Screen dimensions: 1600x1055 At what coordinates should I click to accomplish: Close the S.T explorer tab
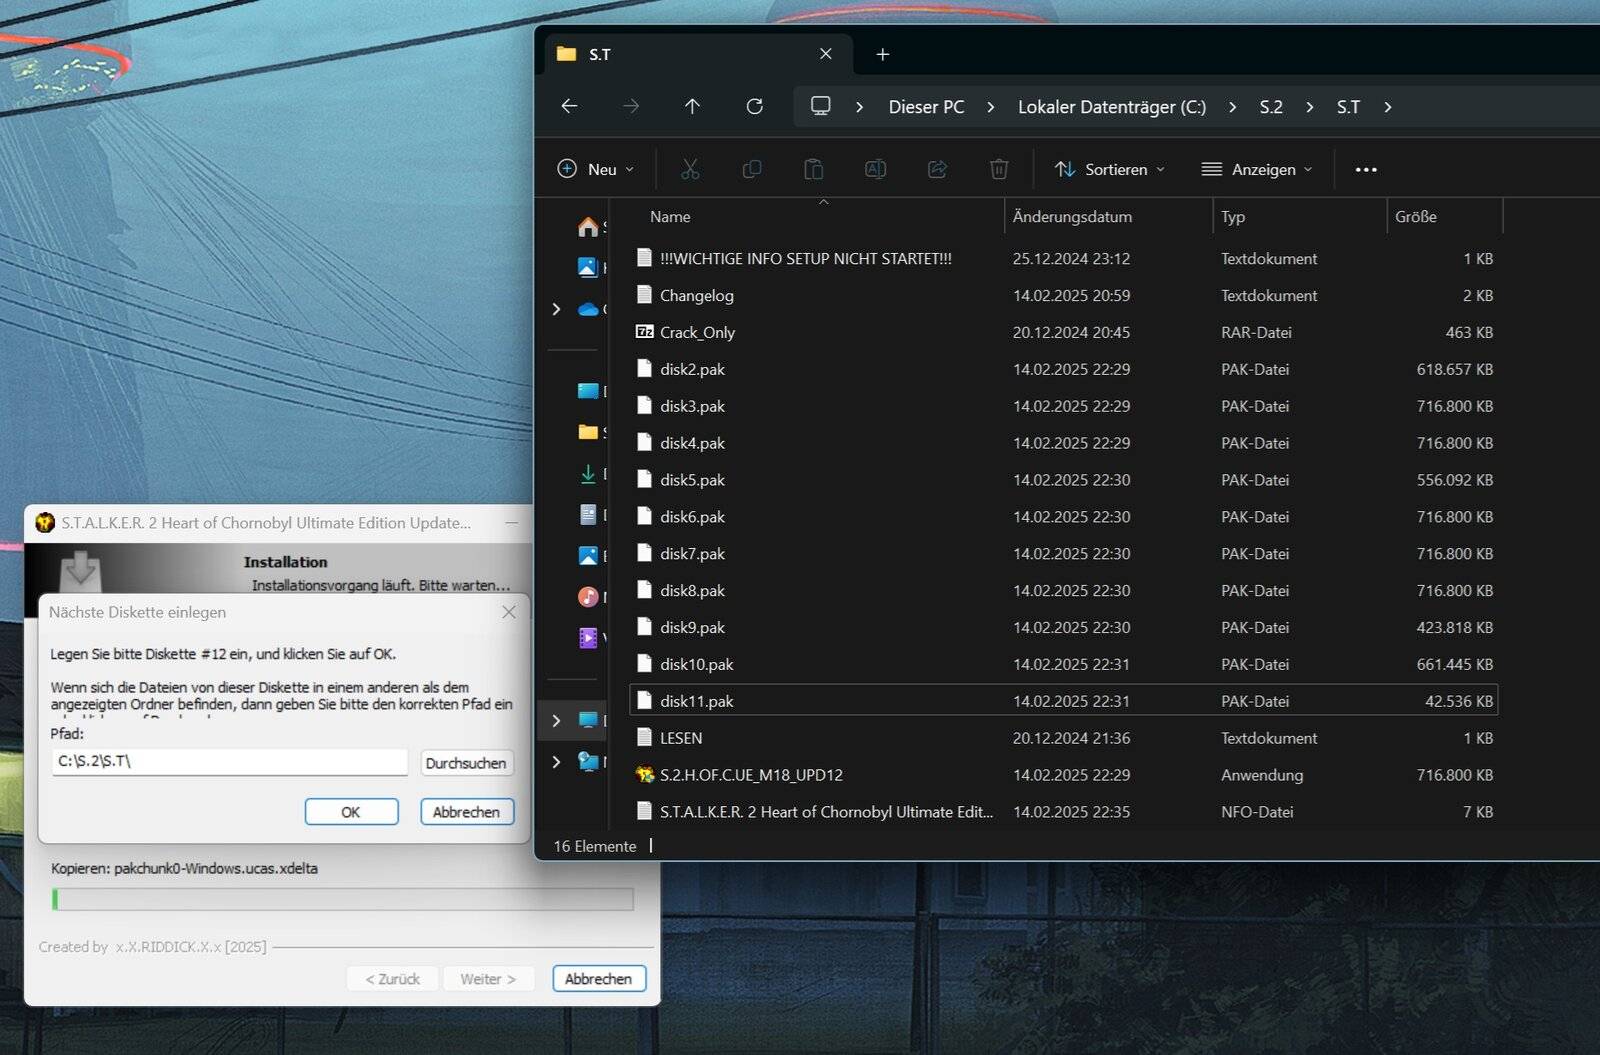[x=826, y=54]
